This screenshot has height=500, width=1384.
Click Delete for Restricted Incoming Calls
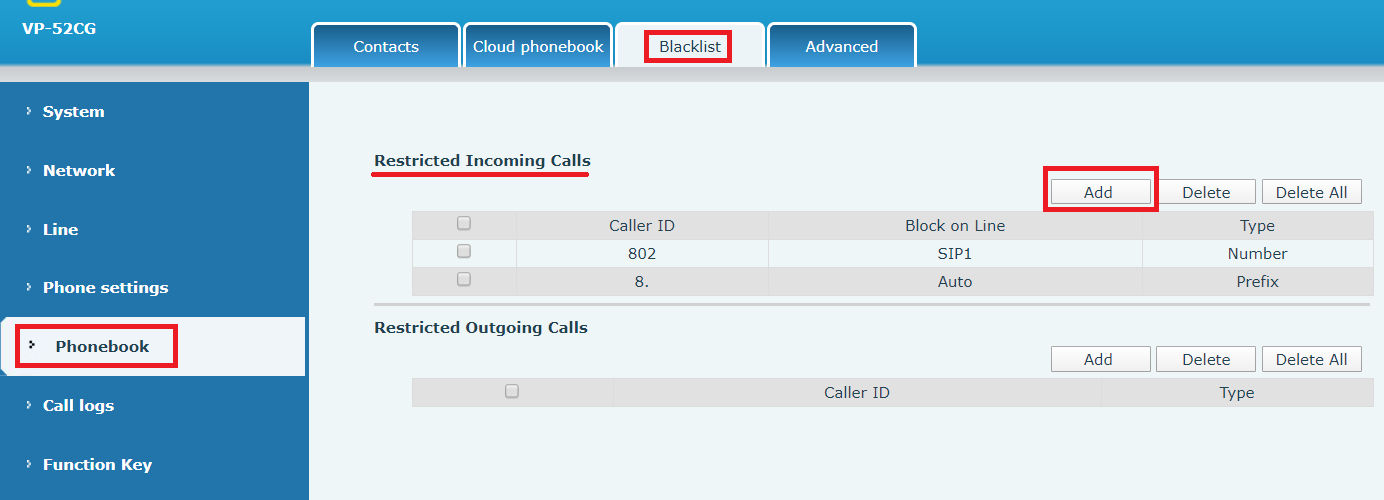1206,192
